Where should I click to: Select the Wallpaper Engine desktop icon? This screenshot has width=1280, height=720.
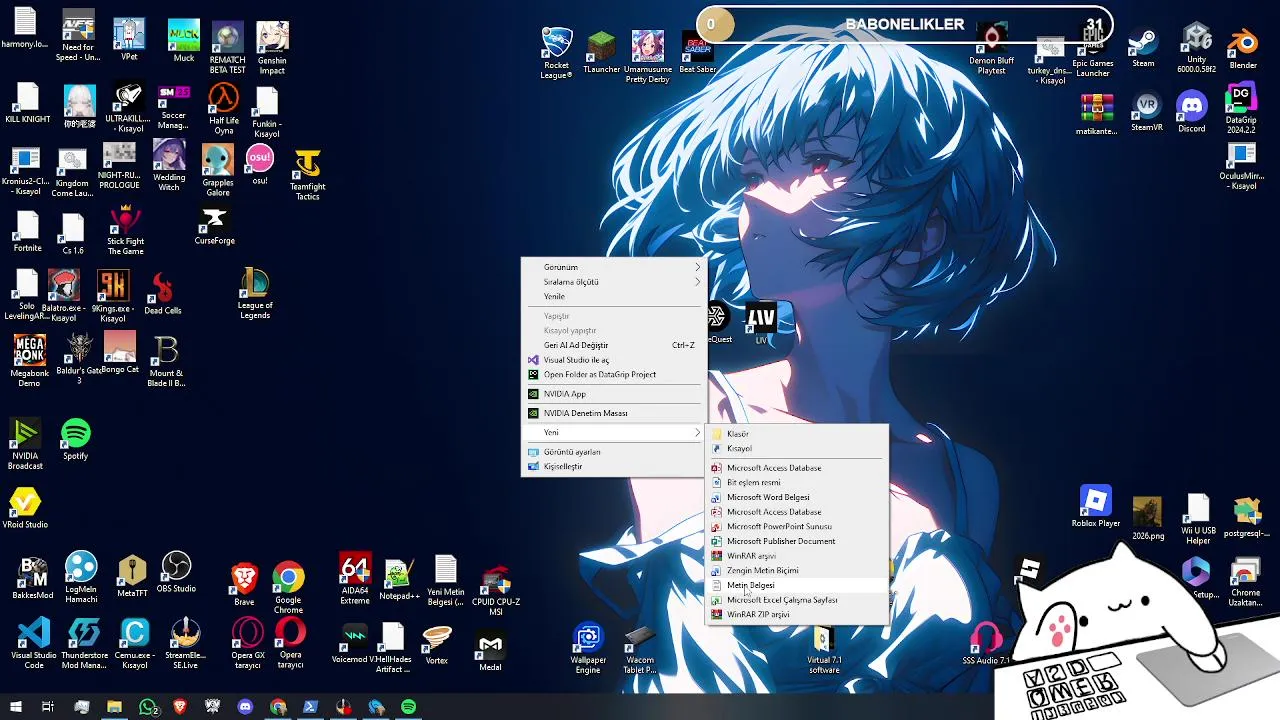[x=588, y=649]
